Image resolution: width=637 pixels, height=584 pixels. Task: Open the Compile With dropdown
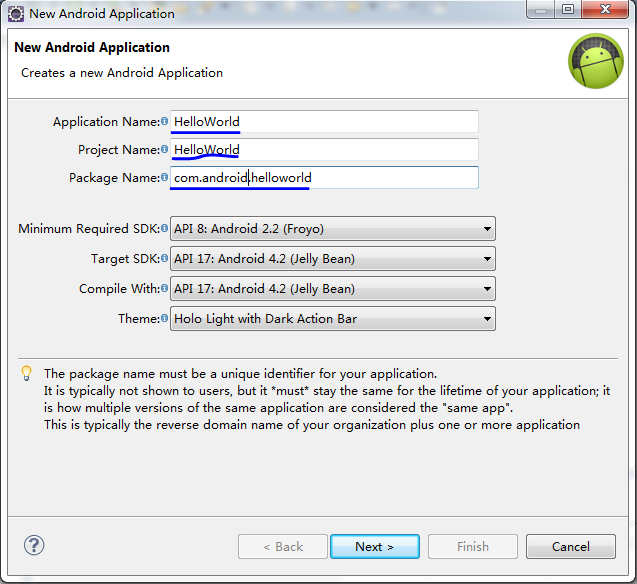pyautogui.click(x=333, y=289)
